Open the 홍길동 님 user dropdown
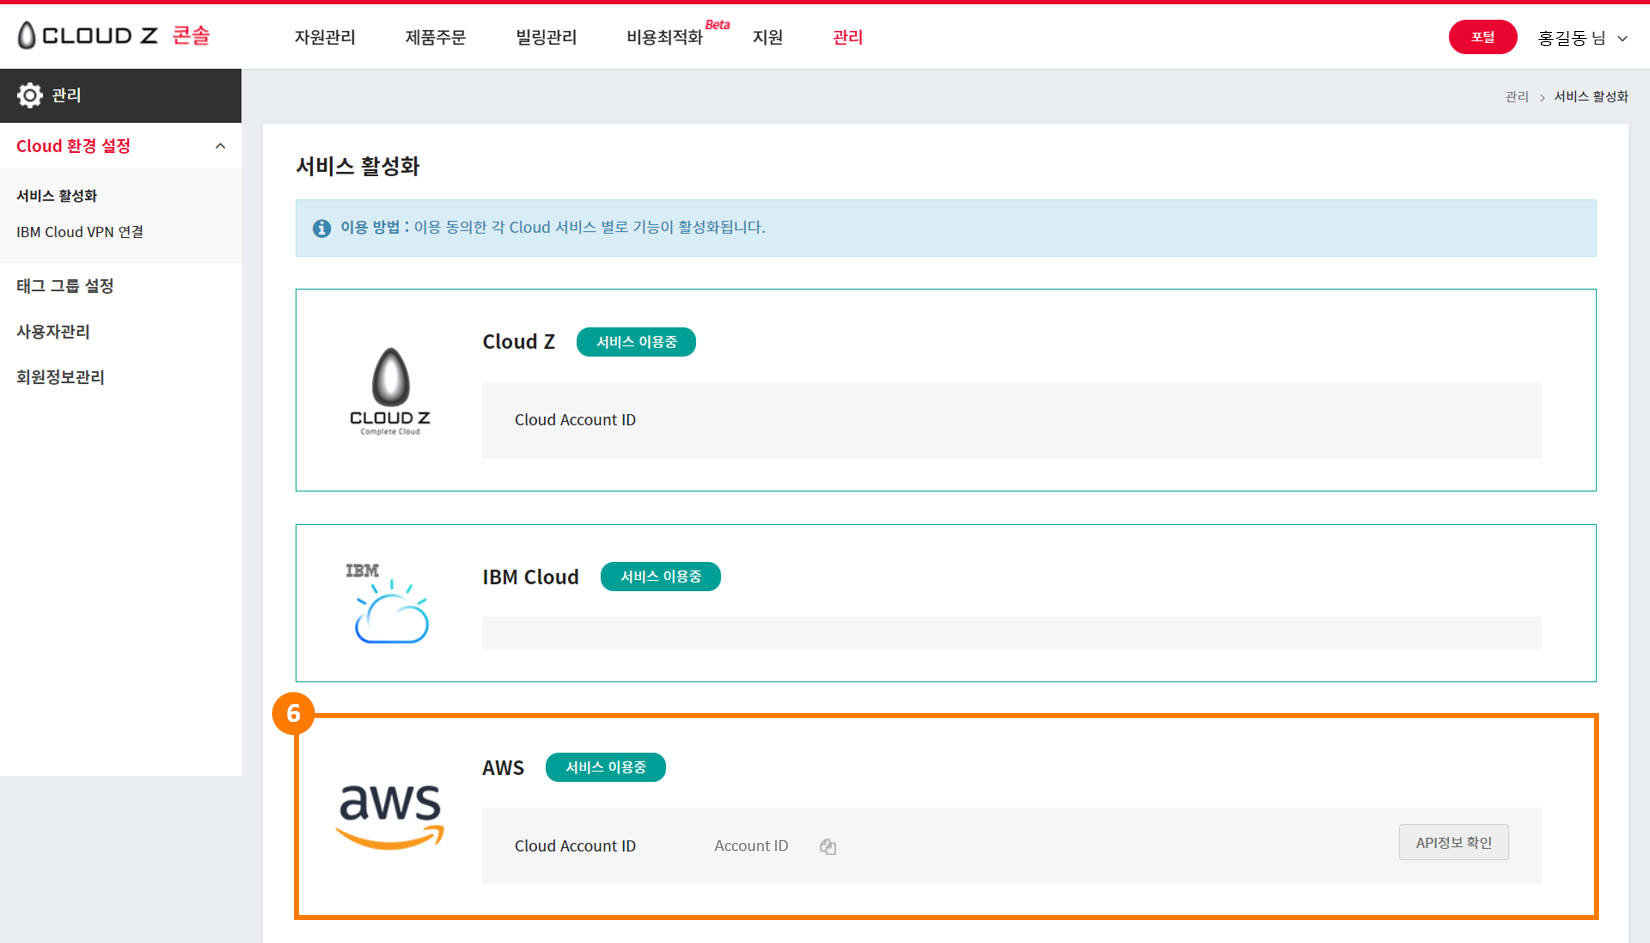The image size is (1650, 943). [x=1583, y=38]
